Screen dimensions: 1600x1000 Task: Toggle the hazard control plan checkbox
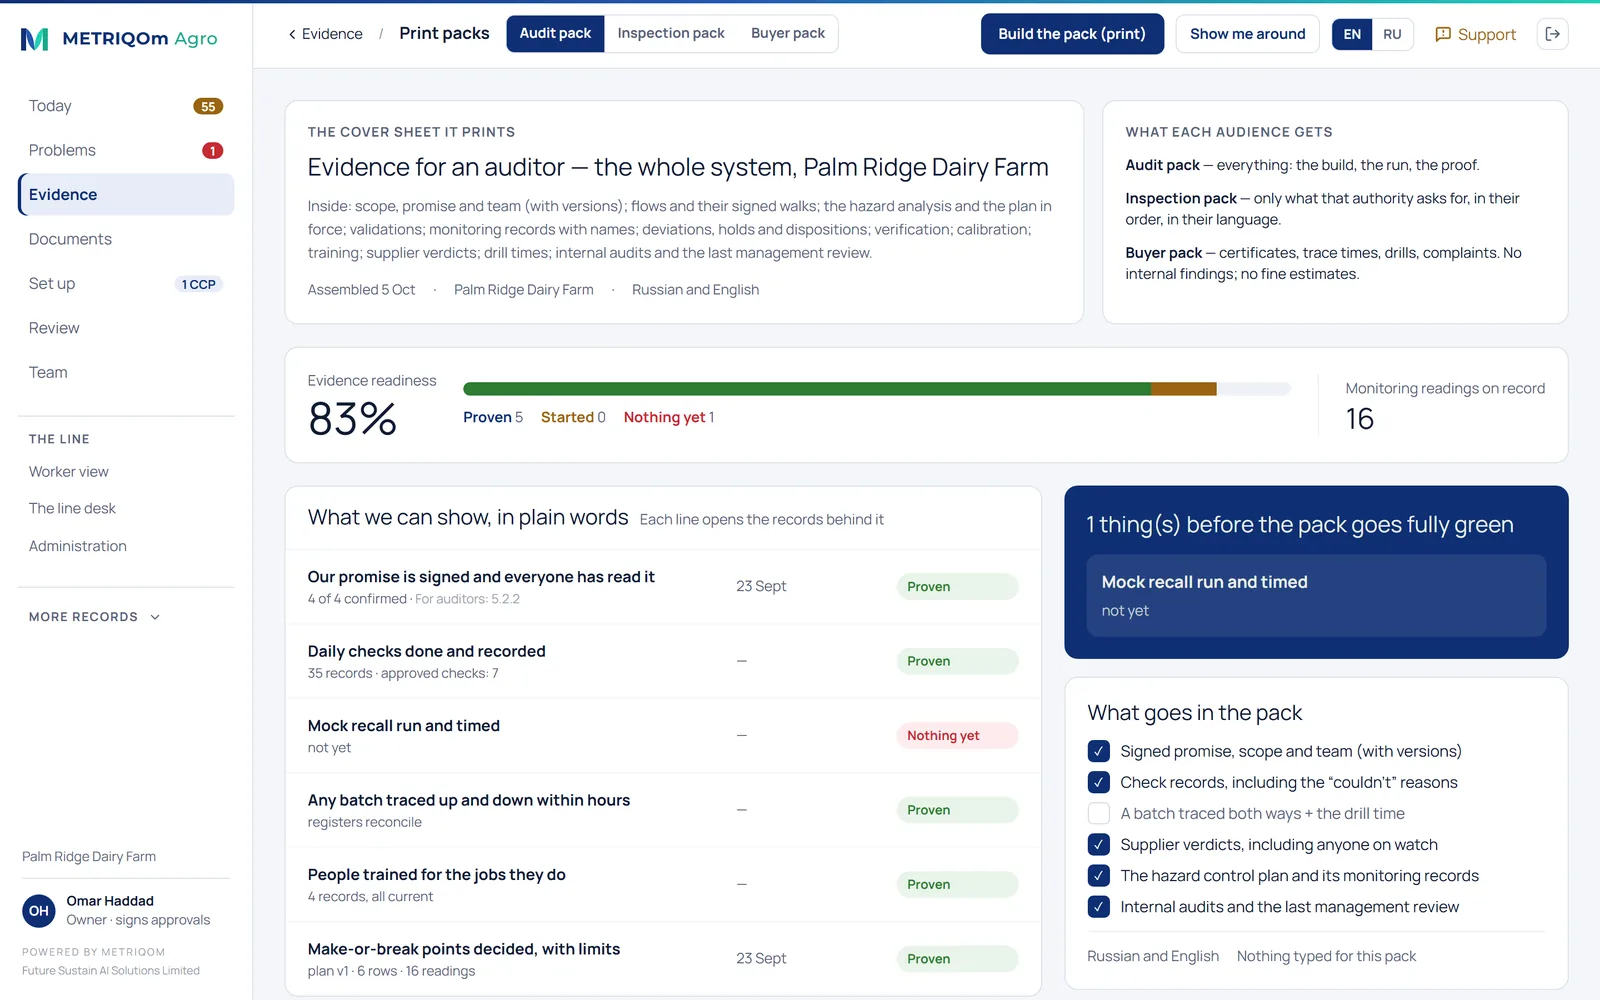pos(1098,875)
